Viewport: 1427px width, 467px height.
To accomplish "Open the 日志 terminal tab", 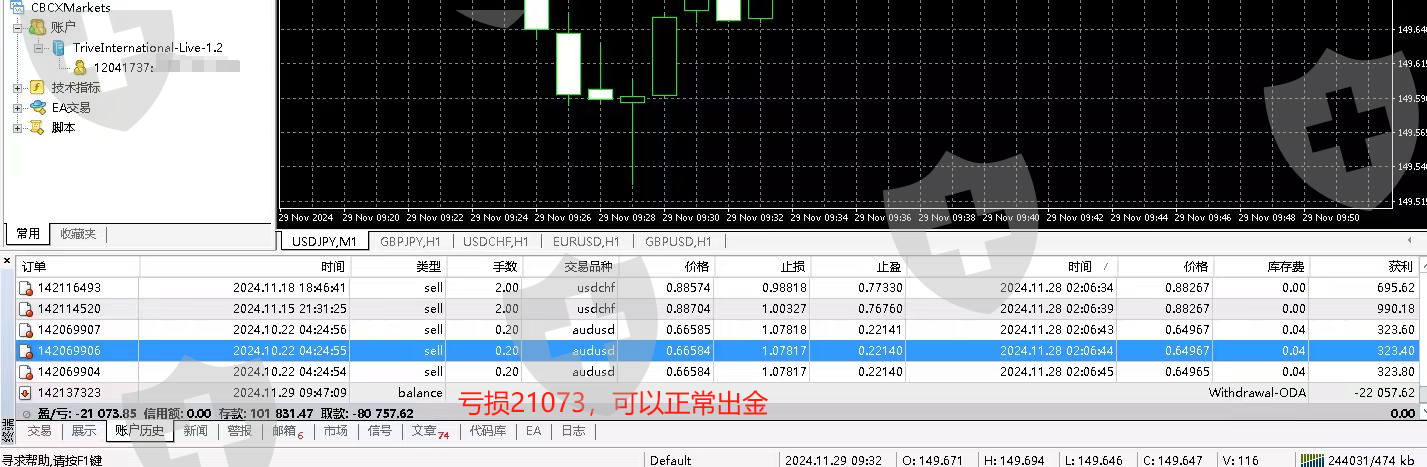I will click(x=573, y=431).
